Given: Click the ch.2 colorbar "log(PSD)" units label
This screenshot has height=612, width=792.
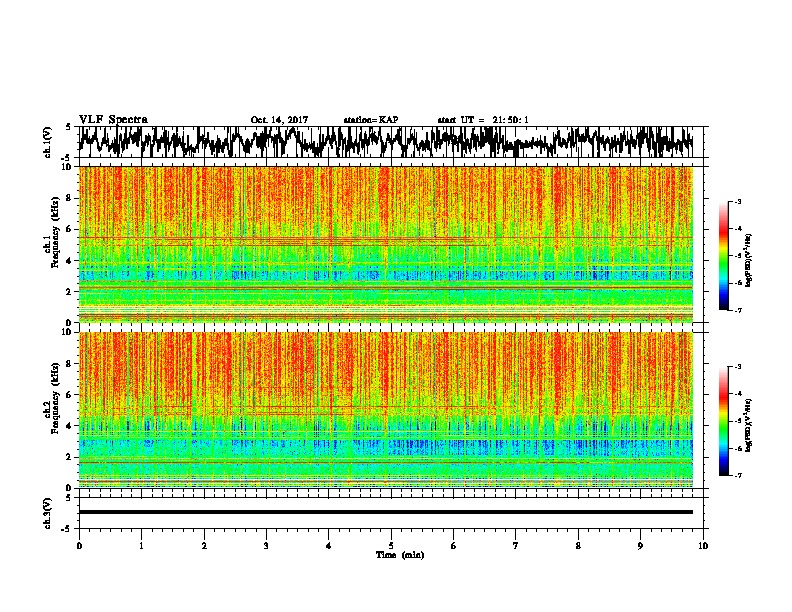Looking at the screenshot, I should (749, 425).
